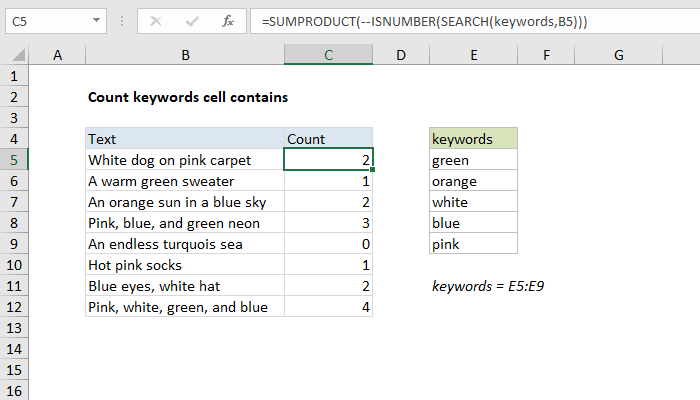Open the Insert Function fx icon
The width and height of the screenshot is (700, 400).
[228, 21]
